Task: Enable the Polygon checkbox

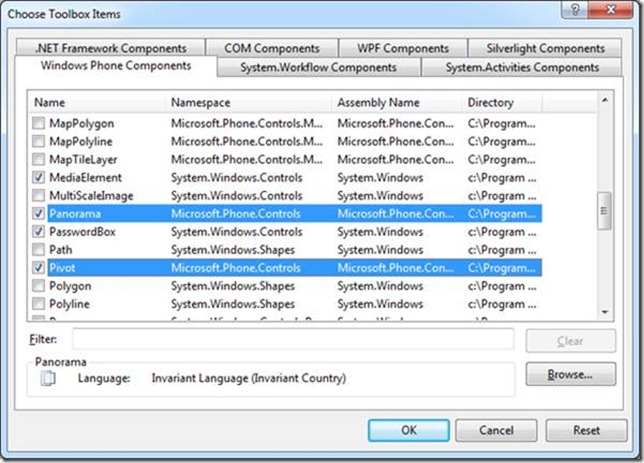Action: click(39, 286)
